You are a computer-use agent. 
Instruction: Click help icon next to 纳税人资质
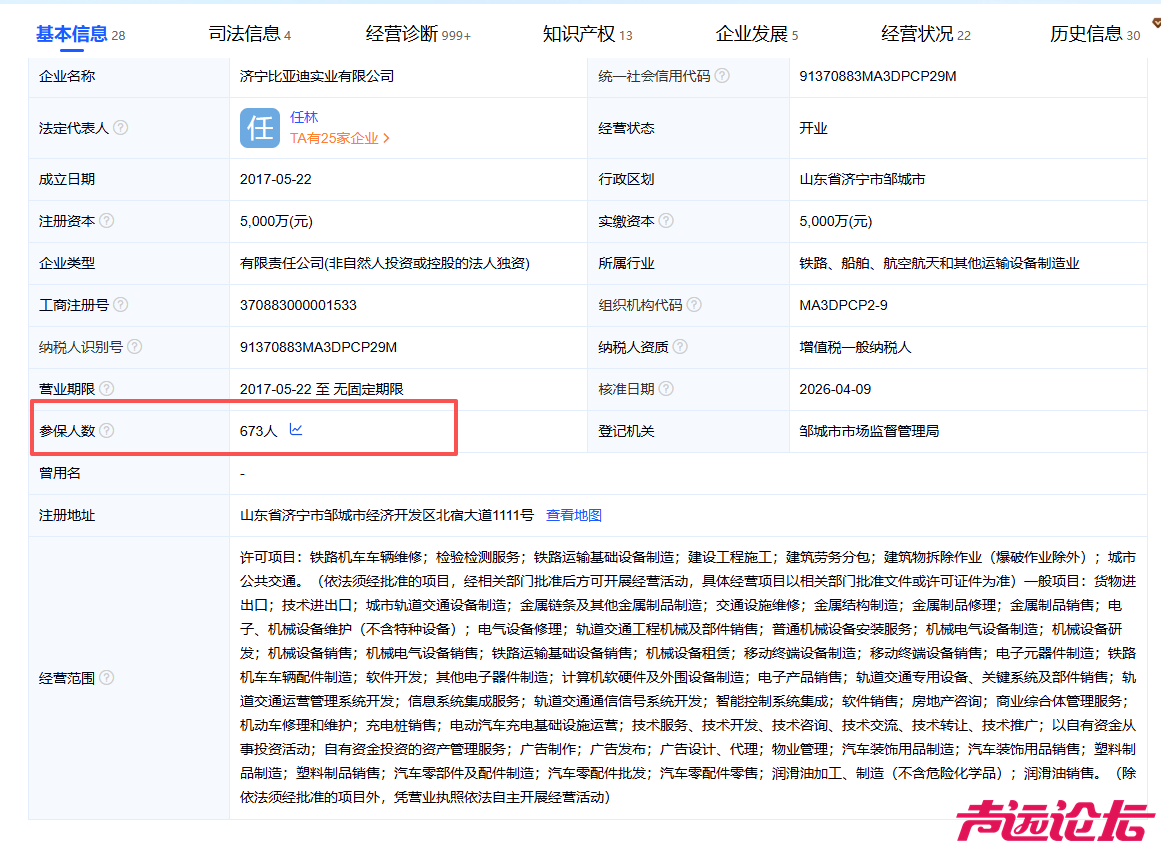click(x=680, y=347)
